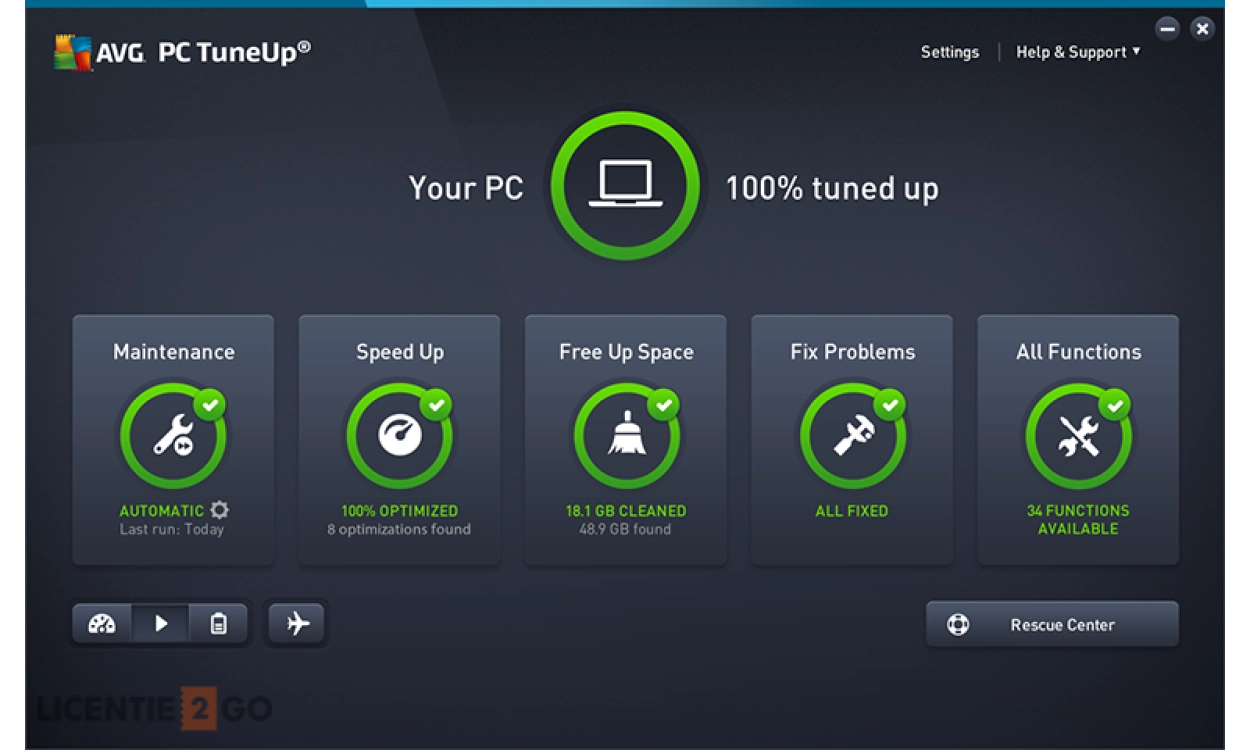Select the Fix Problems wrench icon
Image resolution: width=1250 pixels, height=750 pixels.
852,435
